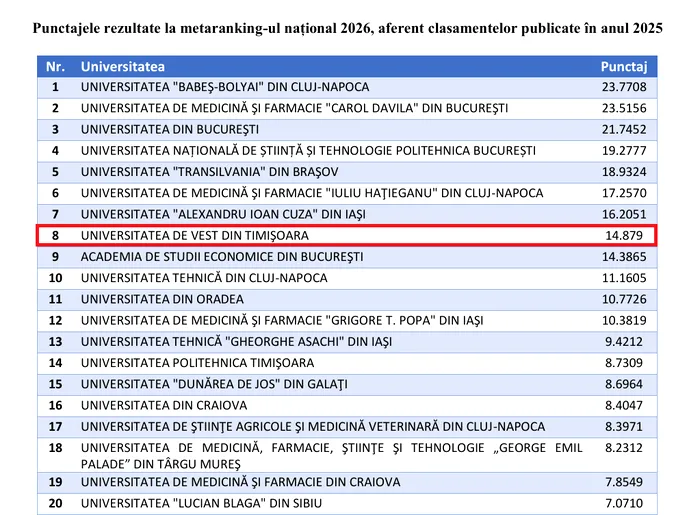700x515 pixels.
Task: Click score 8.2312
Action: coord(624,448)
